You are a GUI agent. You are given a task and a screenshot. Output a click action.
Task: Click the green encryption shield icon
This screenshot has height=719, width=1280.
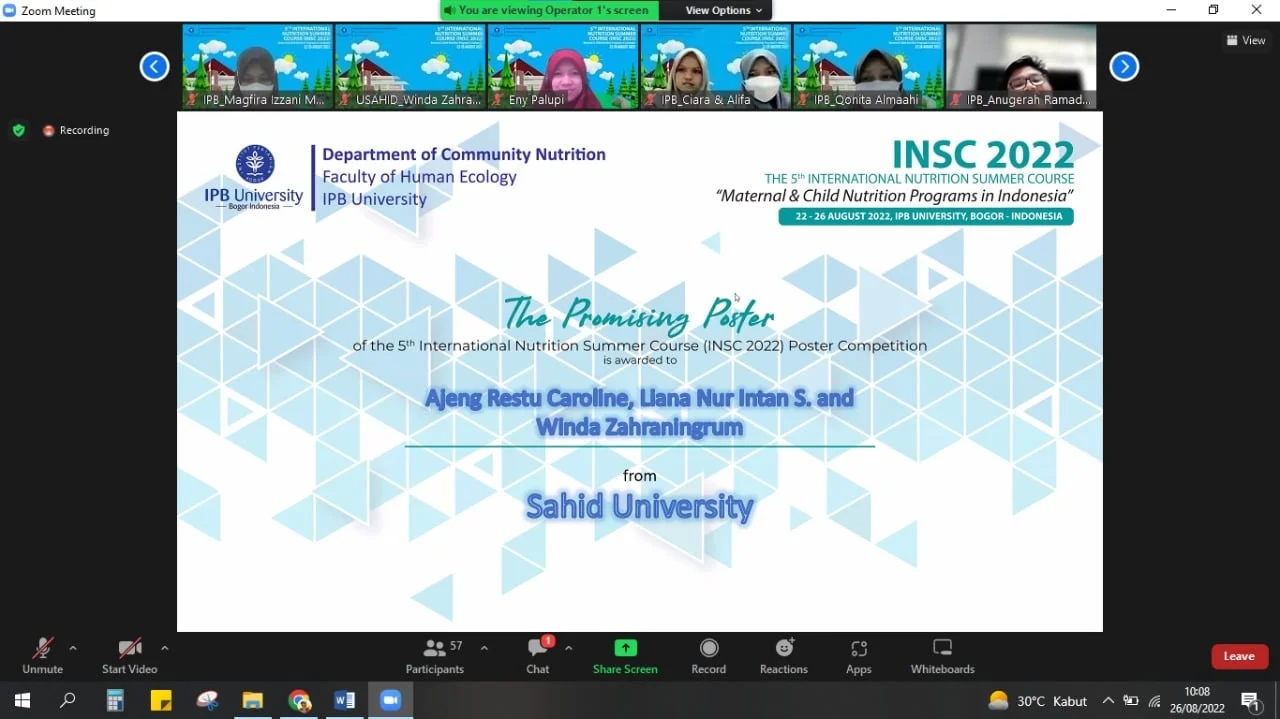click(x=18, y=130)
